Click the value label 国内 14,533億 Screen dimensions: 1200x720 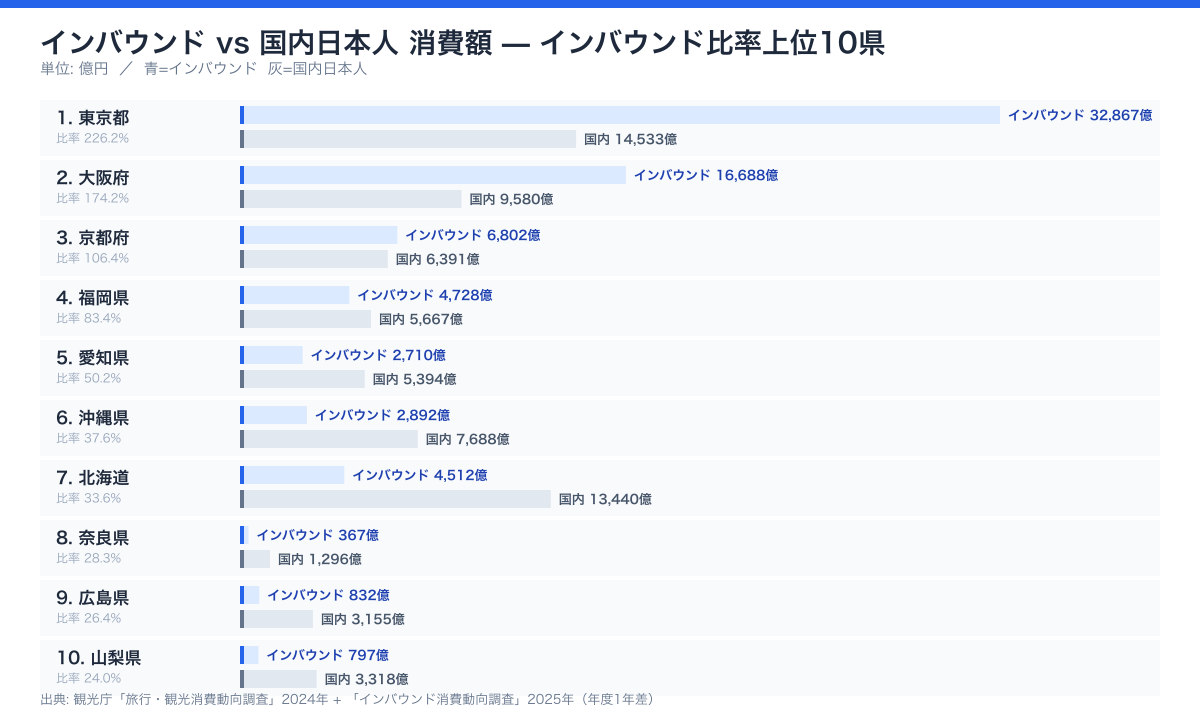tap(631, 139)
